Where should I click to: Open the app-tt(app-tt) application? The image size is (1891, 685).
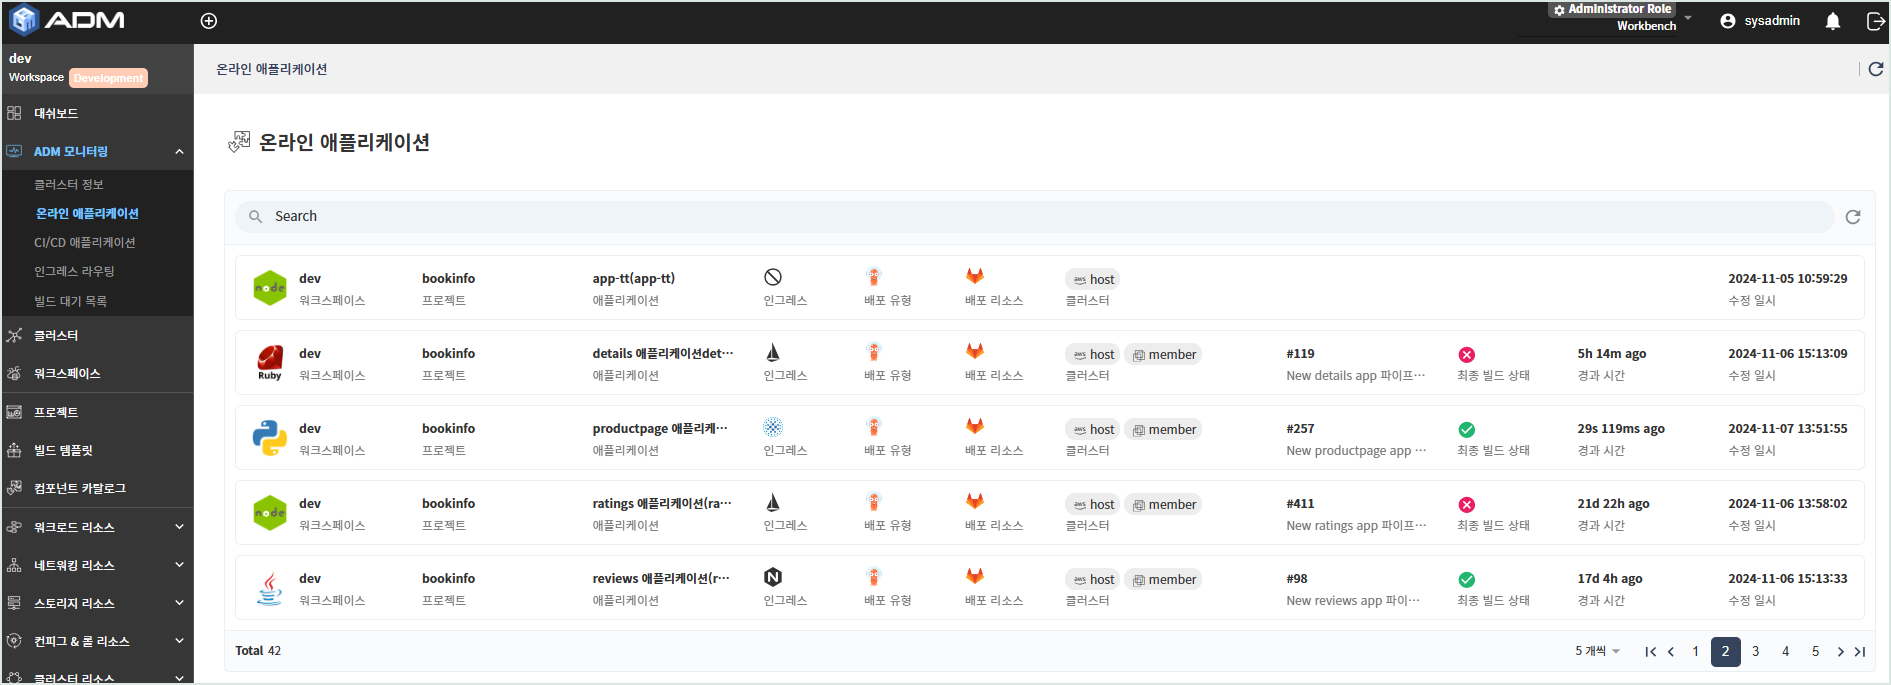point(633,279)
